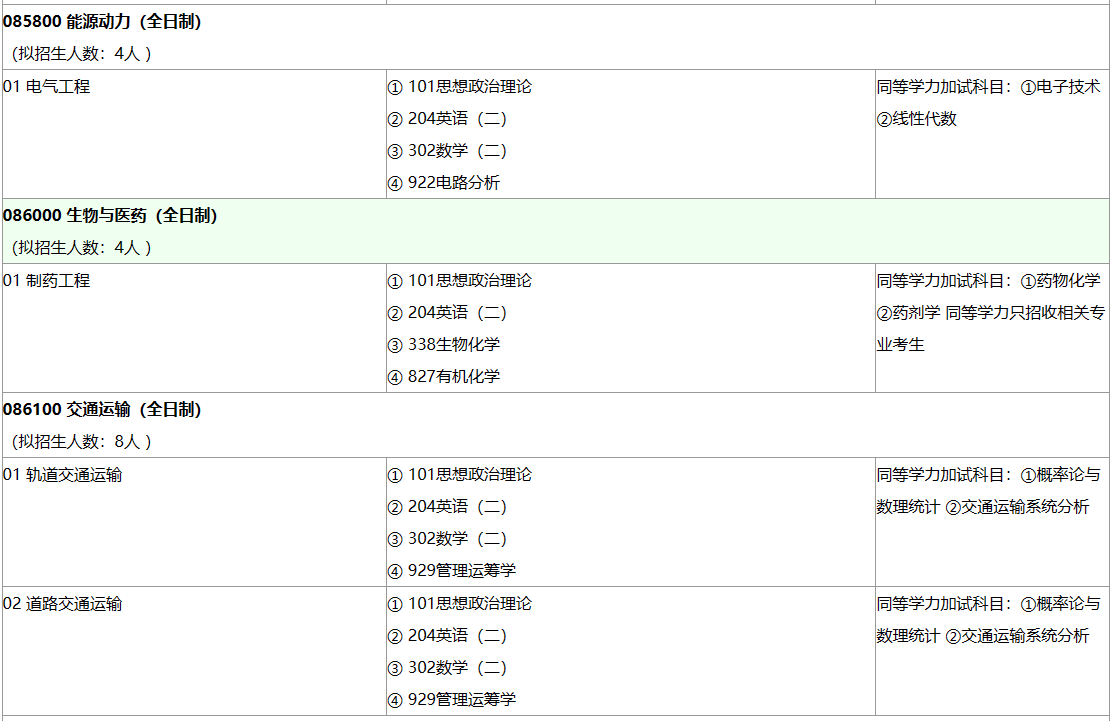This screenshot has width=1117, height=721.
Task: Click the 086000 生物与医药 highlighted heading
Action: 111,216
